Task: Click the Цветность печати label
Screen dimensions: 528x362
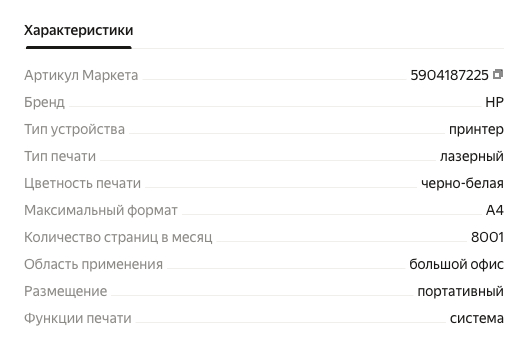Action: click(82, 183)
